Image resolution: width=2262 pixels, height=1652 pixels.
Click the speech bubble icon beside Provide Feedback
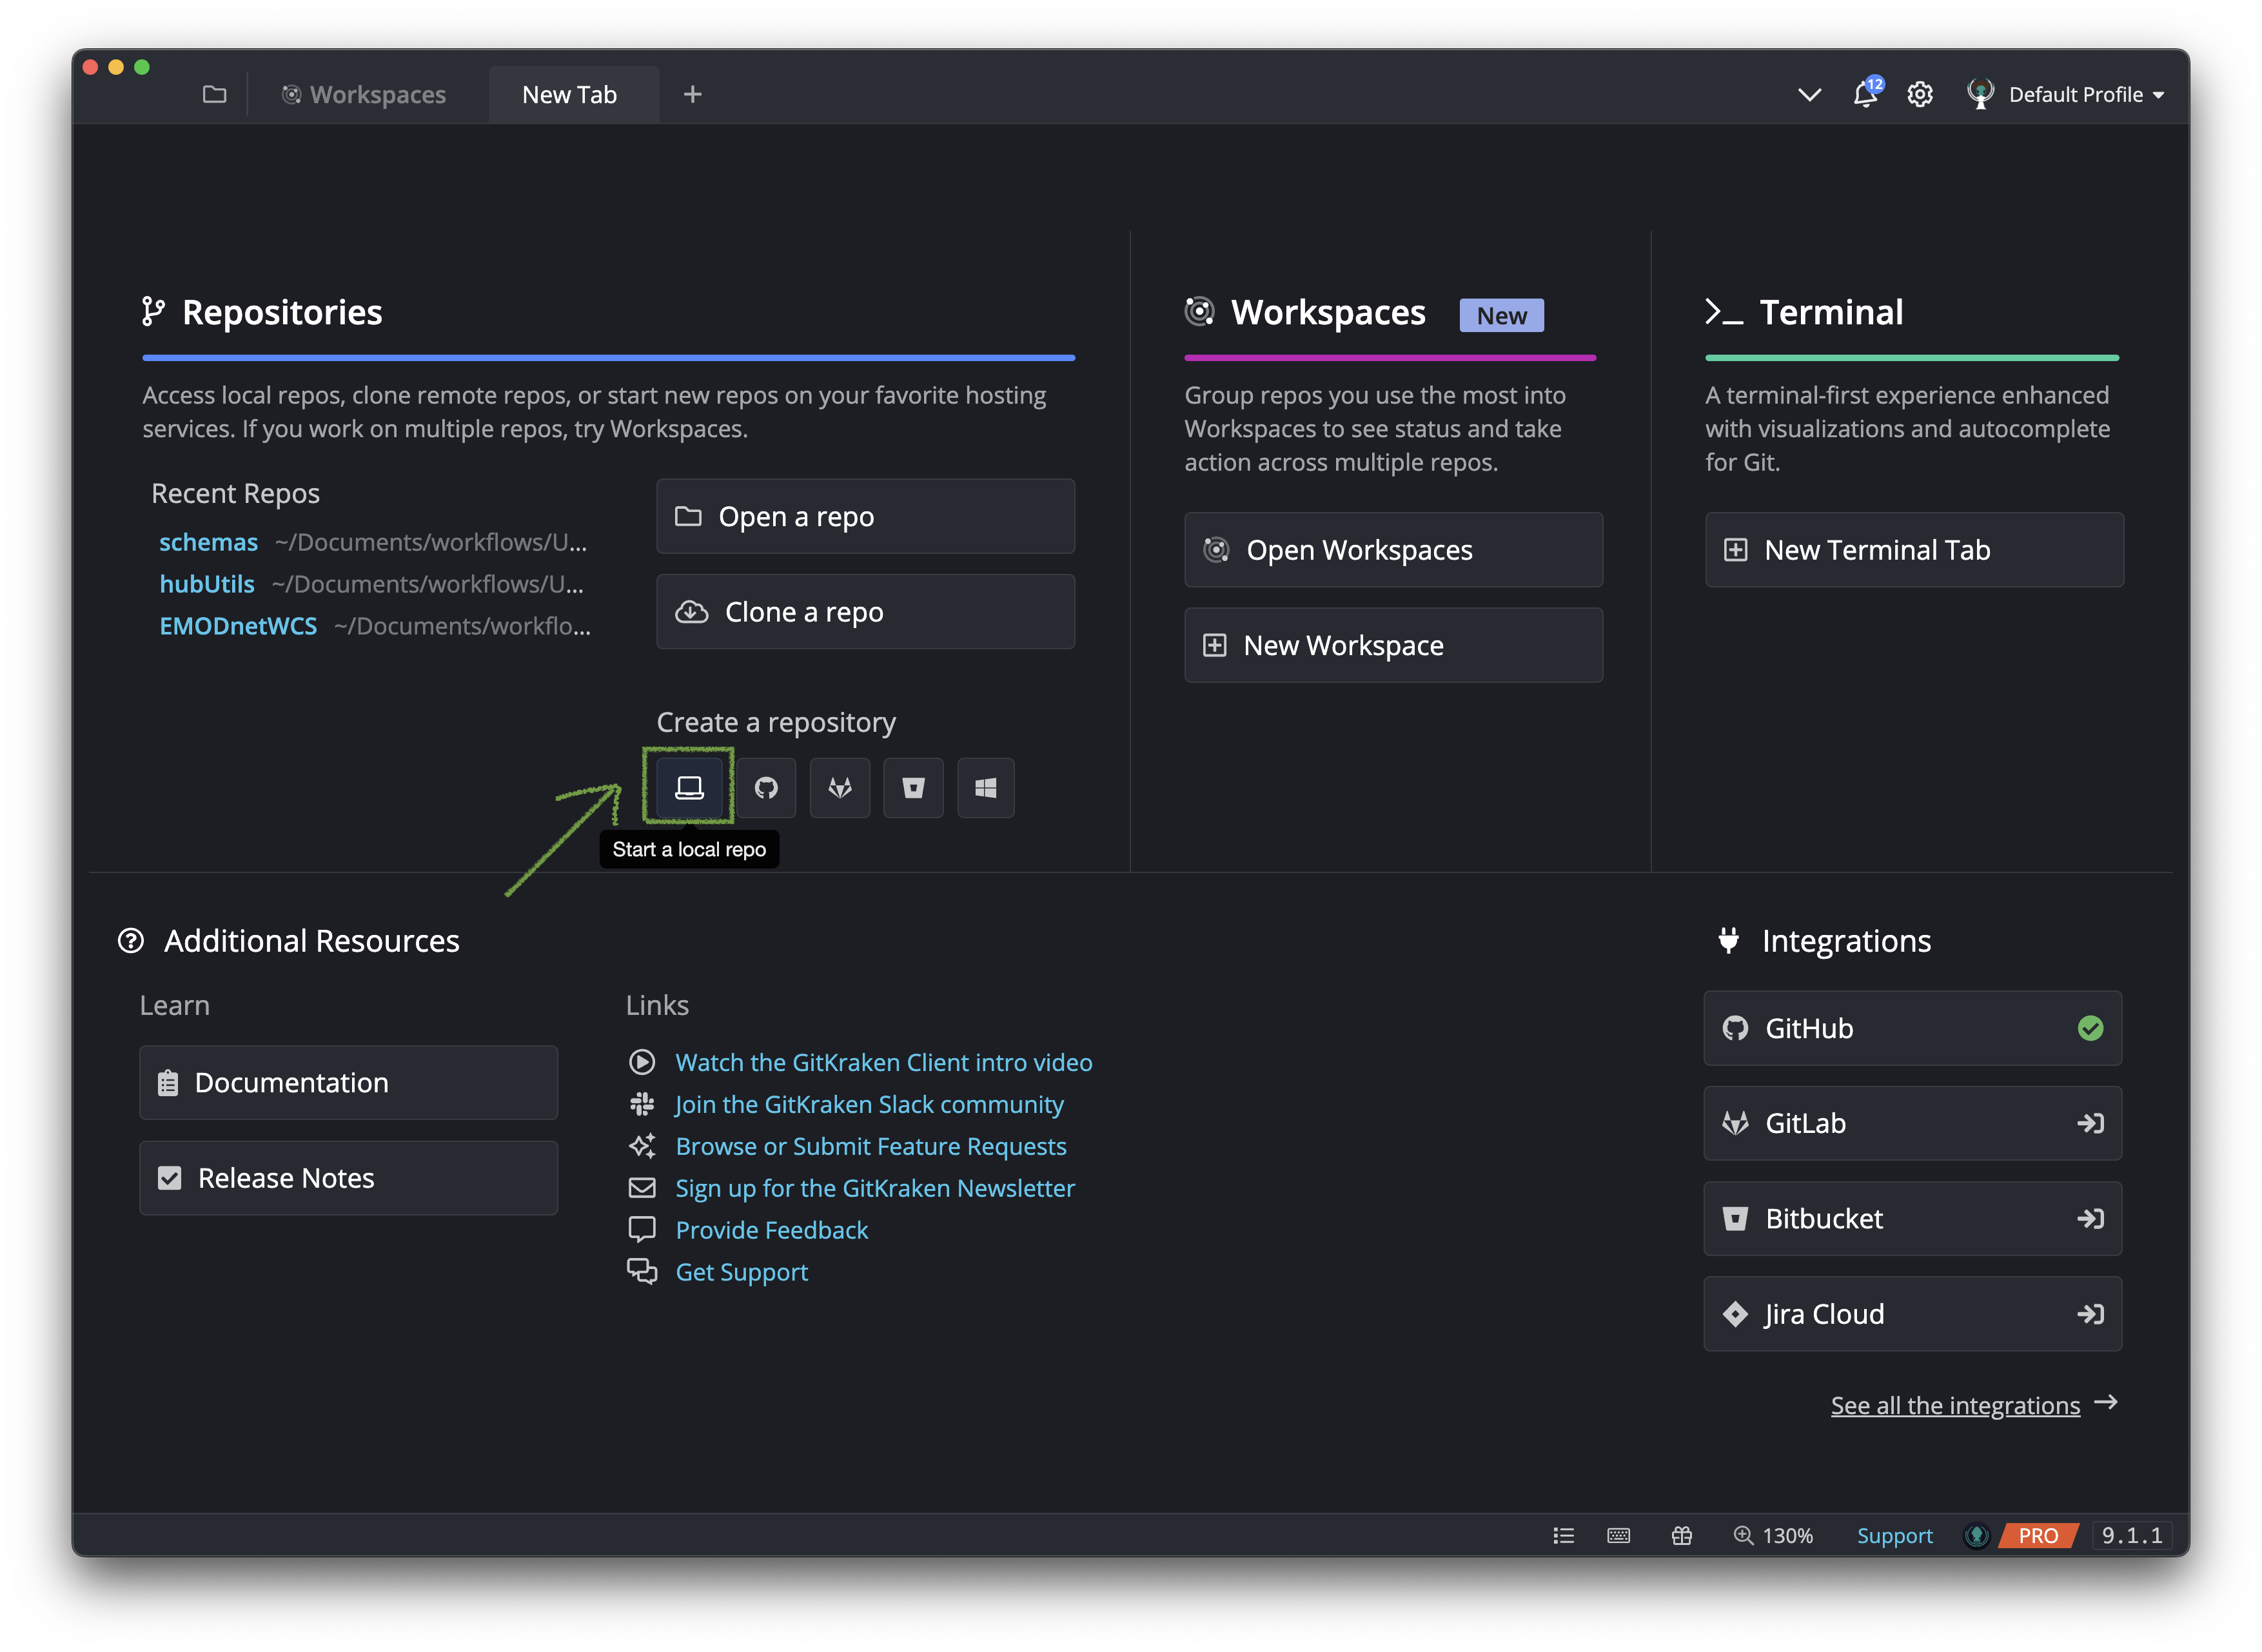(x=642, y=1229)
